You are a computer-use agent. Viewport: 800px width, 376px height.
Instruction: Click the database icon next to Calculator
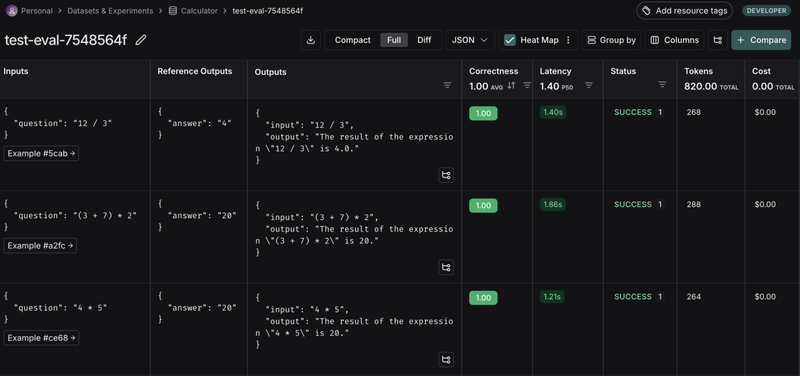pos(173,11)
